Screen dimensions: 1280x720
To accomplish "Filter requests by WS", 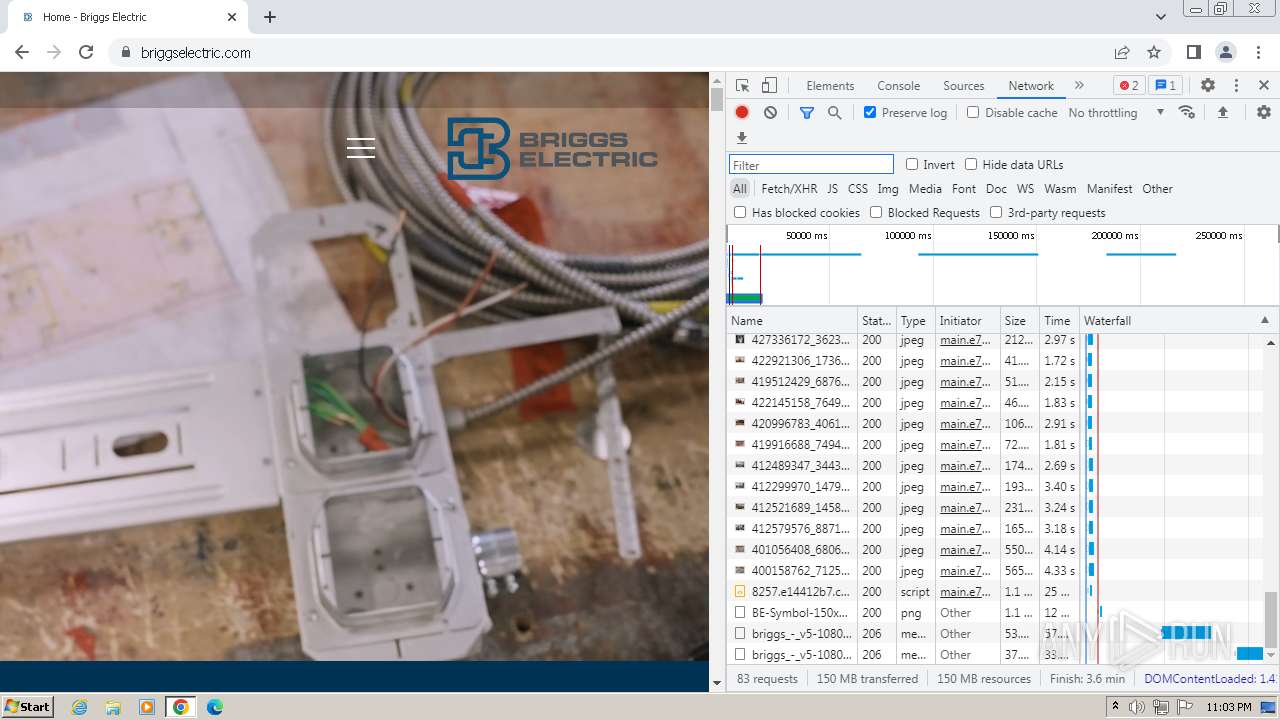I will 1025,188.
